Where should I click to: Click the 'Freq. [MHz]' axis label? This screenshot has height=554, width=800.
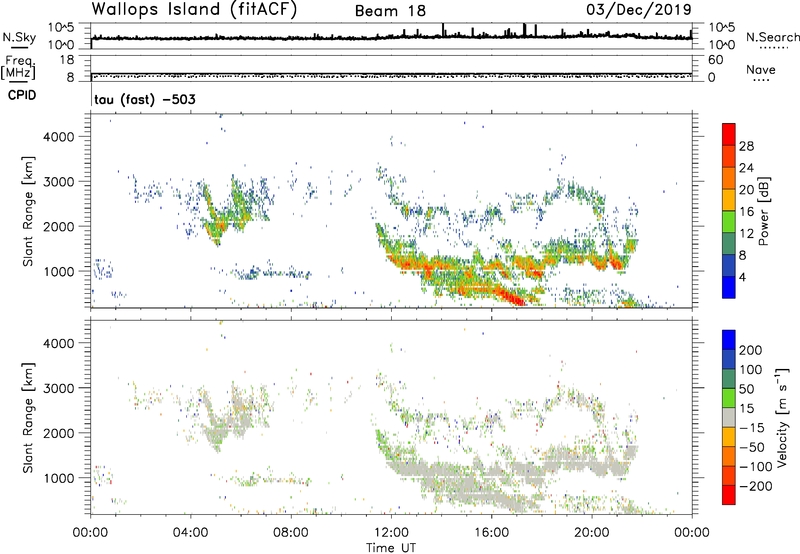pos(19,68)
